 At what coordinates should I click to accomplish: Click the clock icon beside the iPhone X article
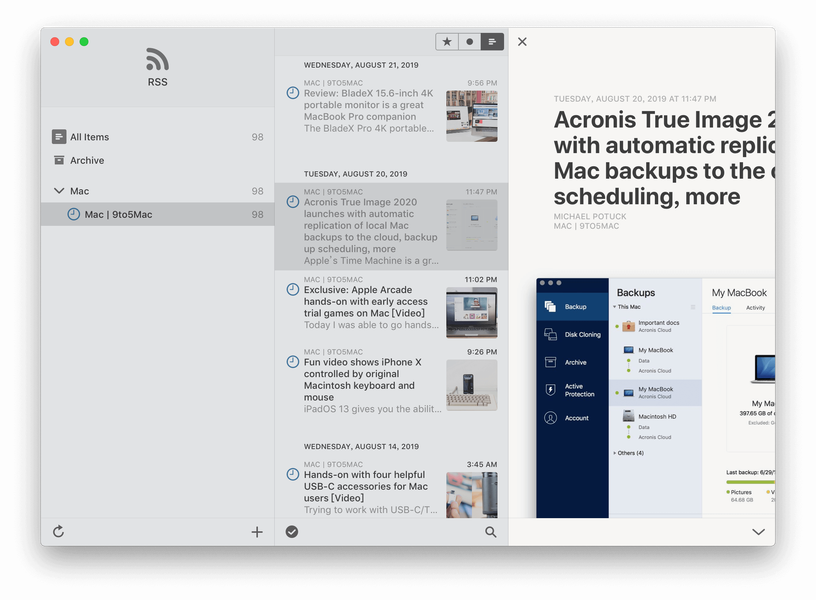[293, 362]
